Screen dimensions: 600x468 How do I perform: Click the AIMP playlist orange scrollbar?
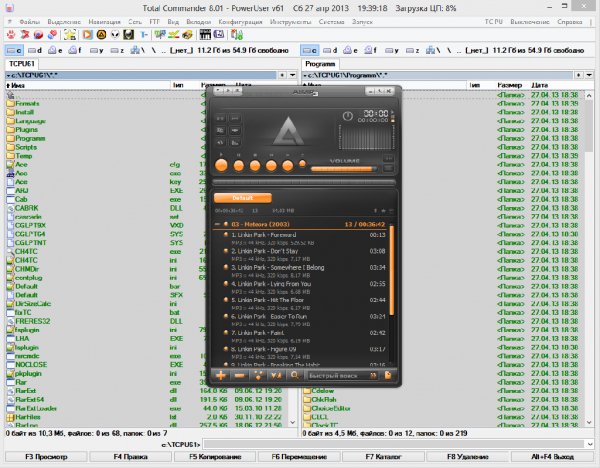tap(391, 270)
